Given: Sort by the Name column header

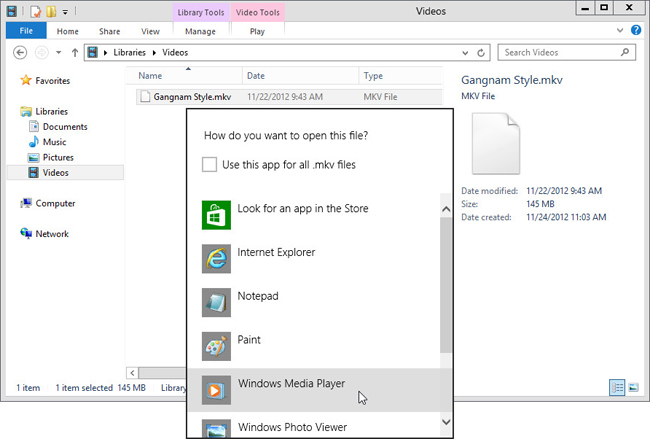Looking at the screenshot, I should point(184,75).
